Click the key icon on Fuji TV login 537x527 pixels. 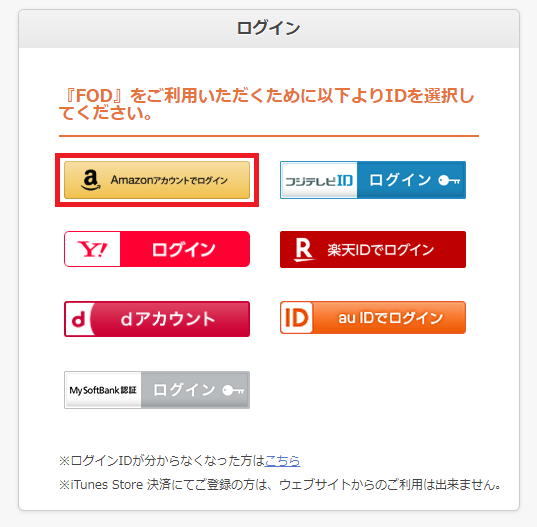click(x=449, y=180)
